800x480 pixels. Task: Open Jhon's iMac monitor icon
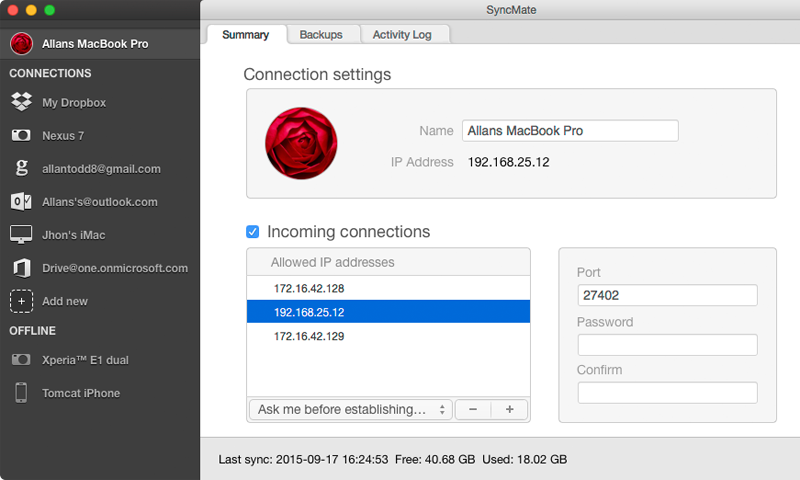coord(21,235)
